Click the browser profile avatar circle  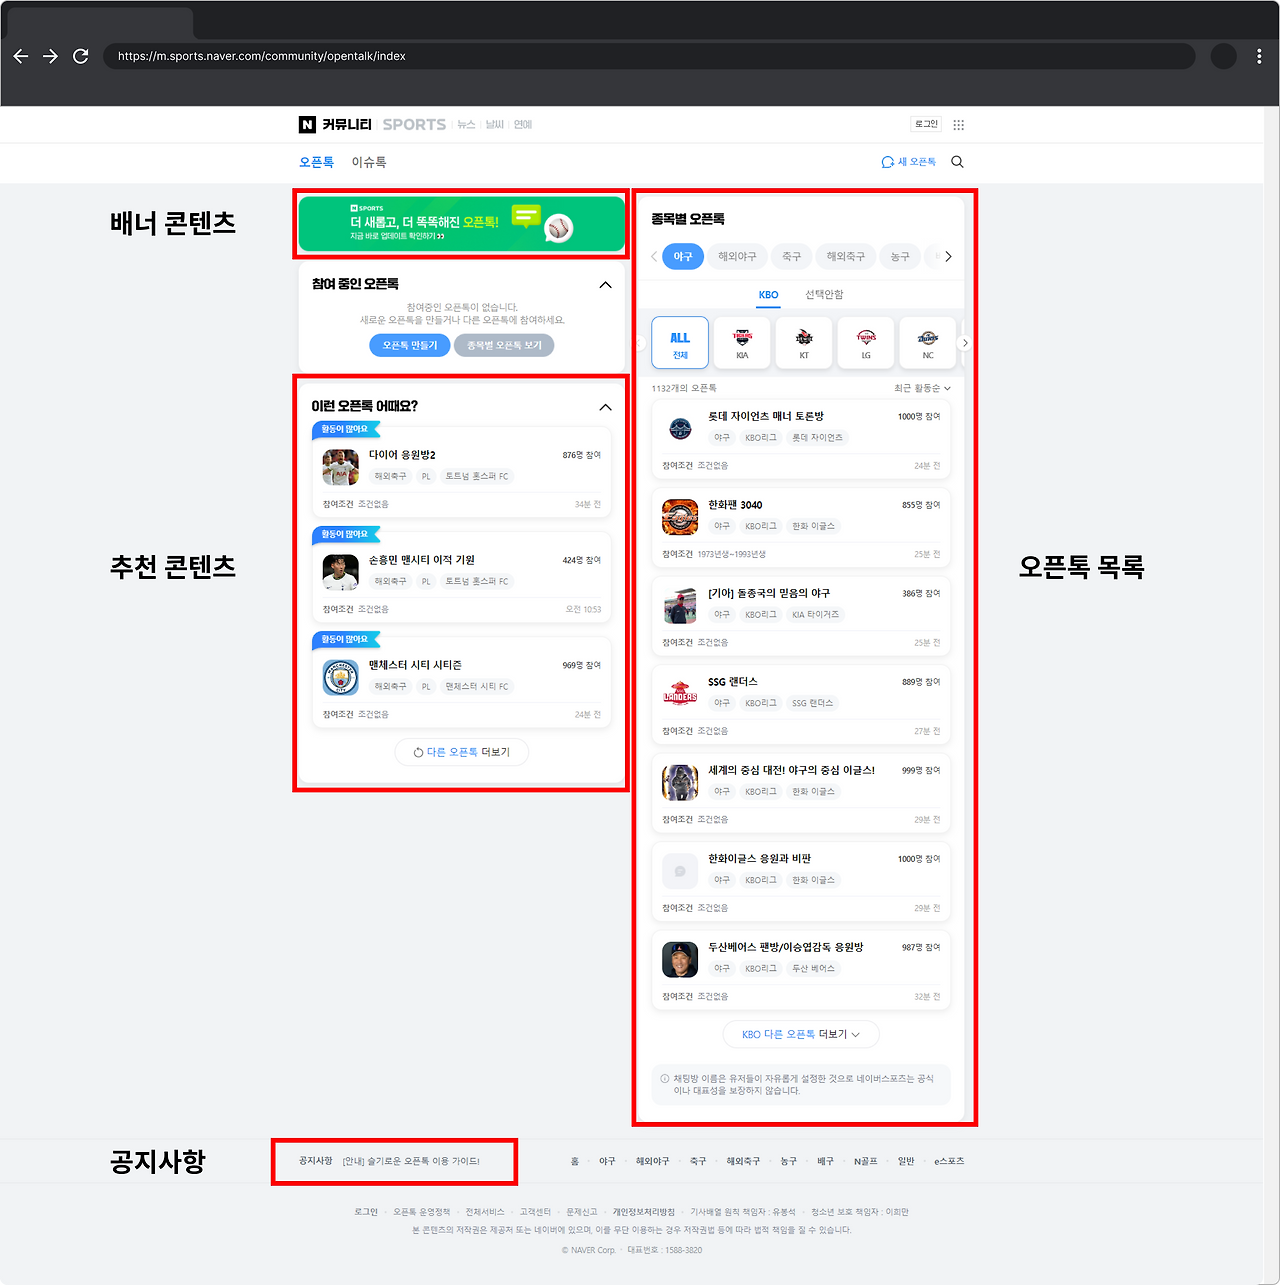tap(1224, 56)
